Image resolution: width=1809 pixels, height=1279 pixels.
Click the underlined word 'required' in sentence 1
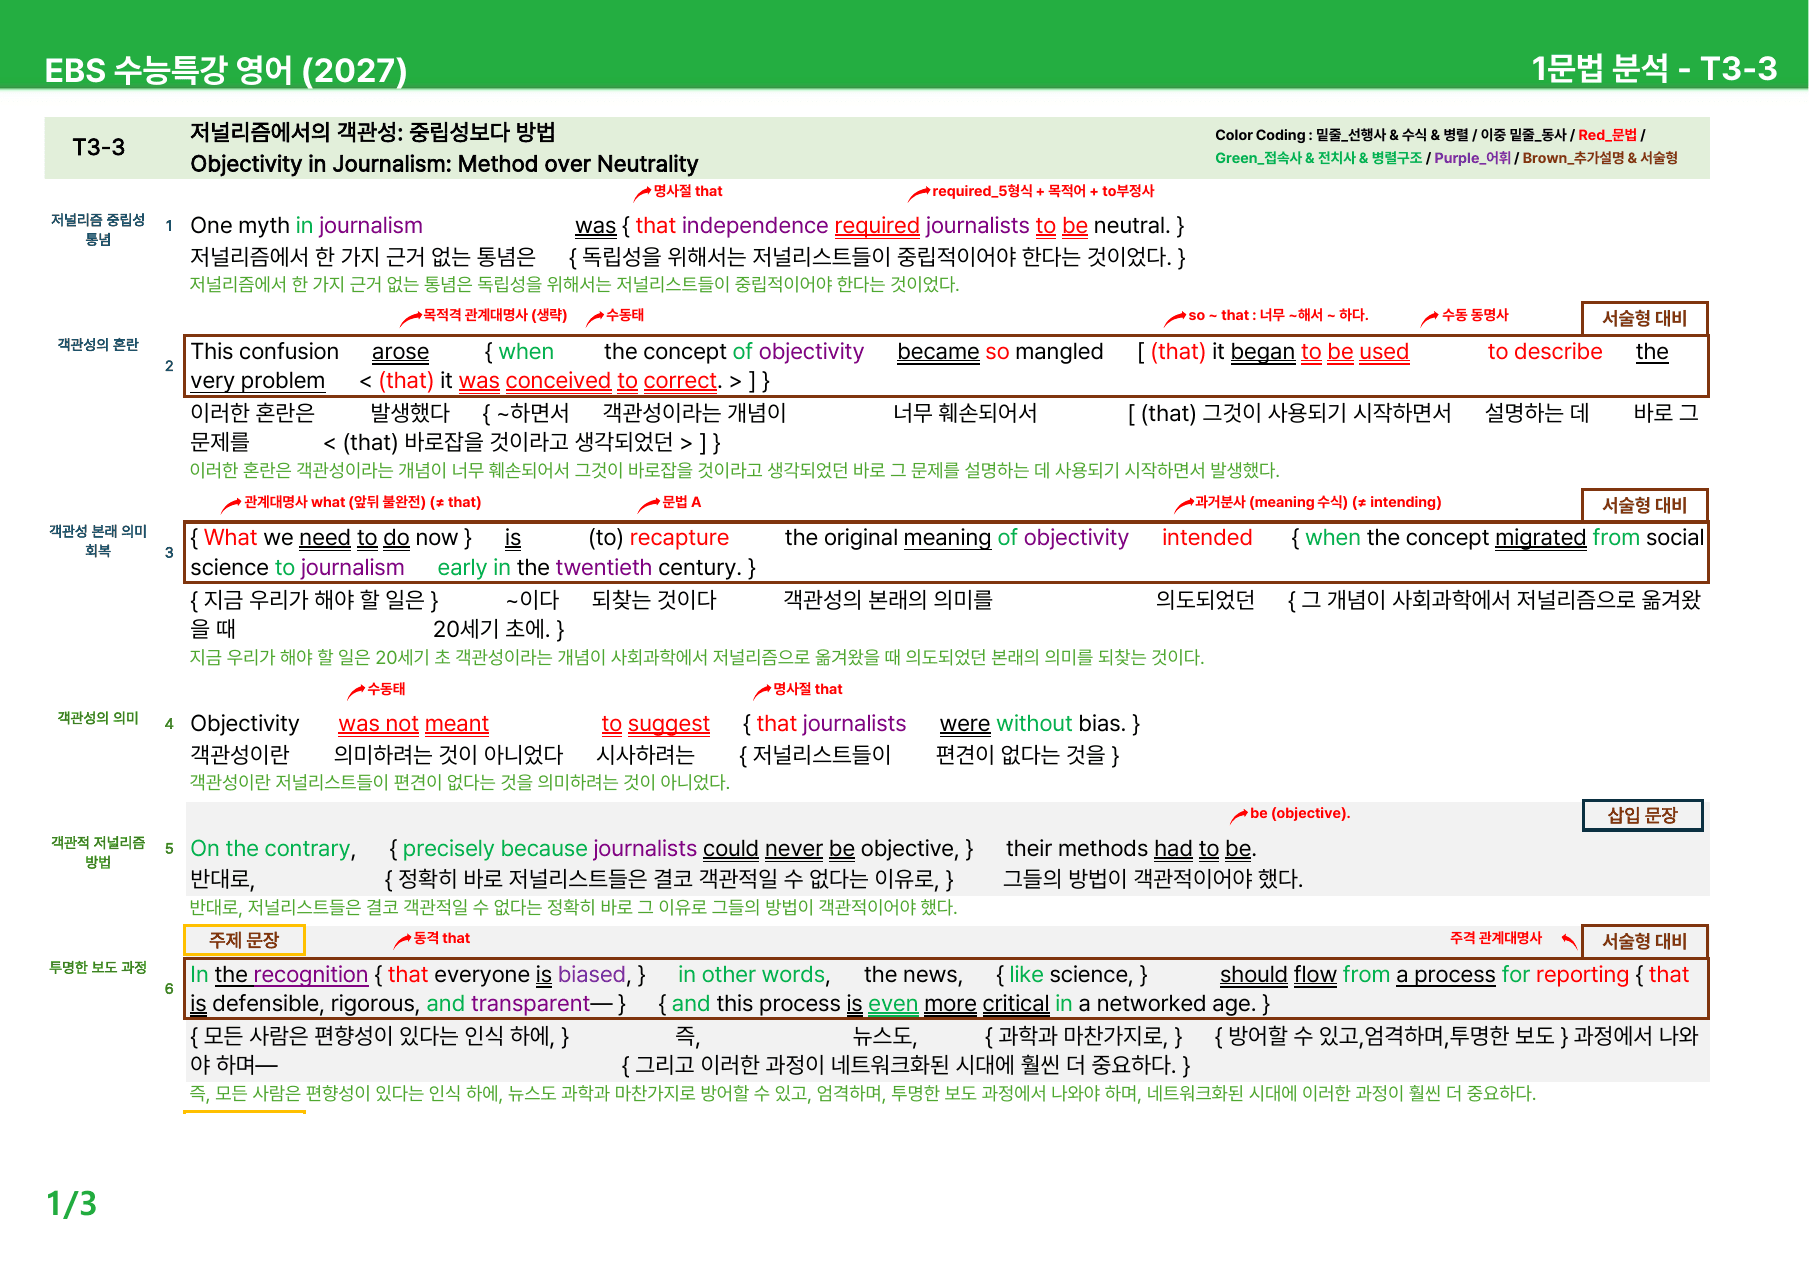click(x=877, y=226)
